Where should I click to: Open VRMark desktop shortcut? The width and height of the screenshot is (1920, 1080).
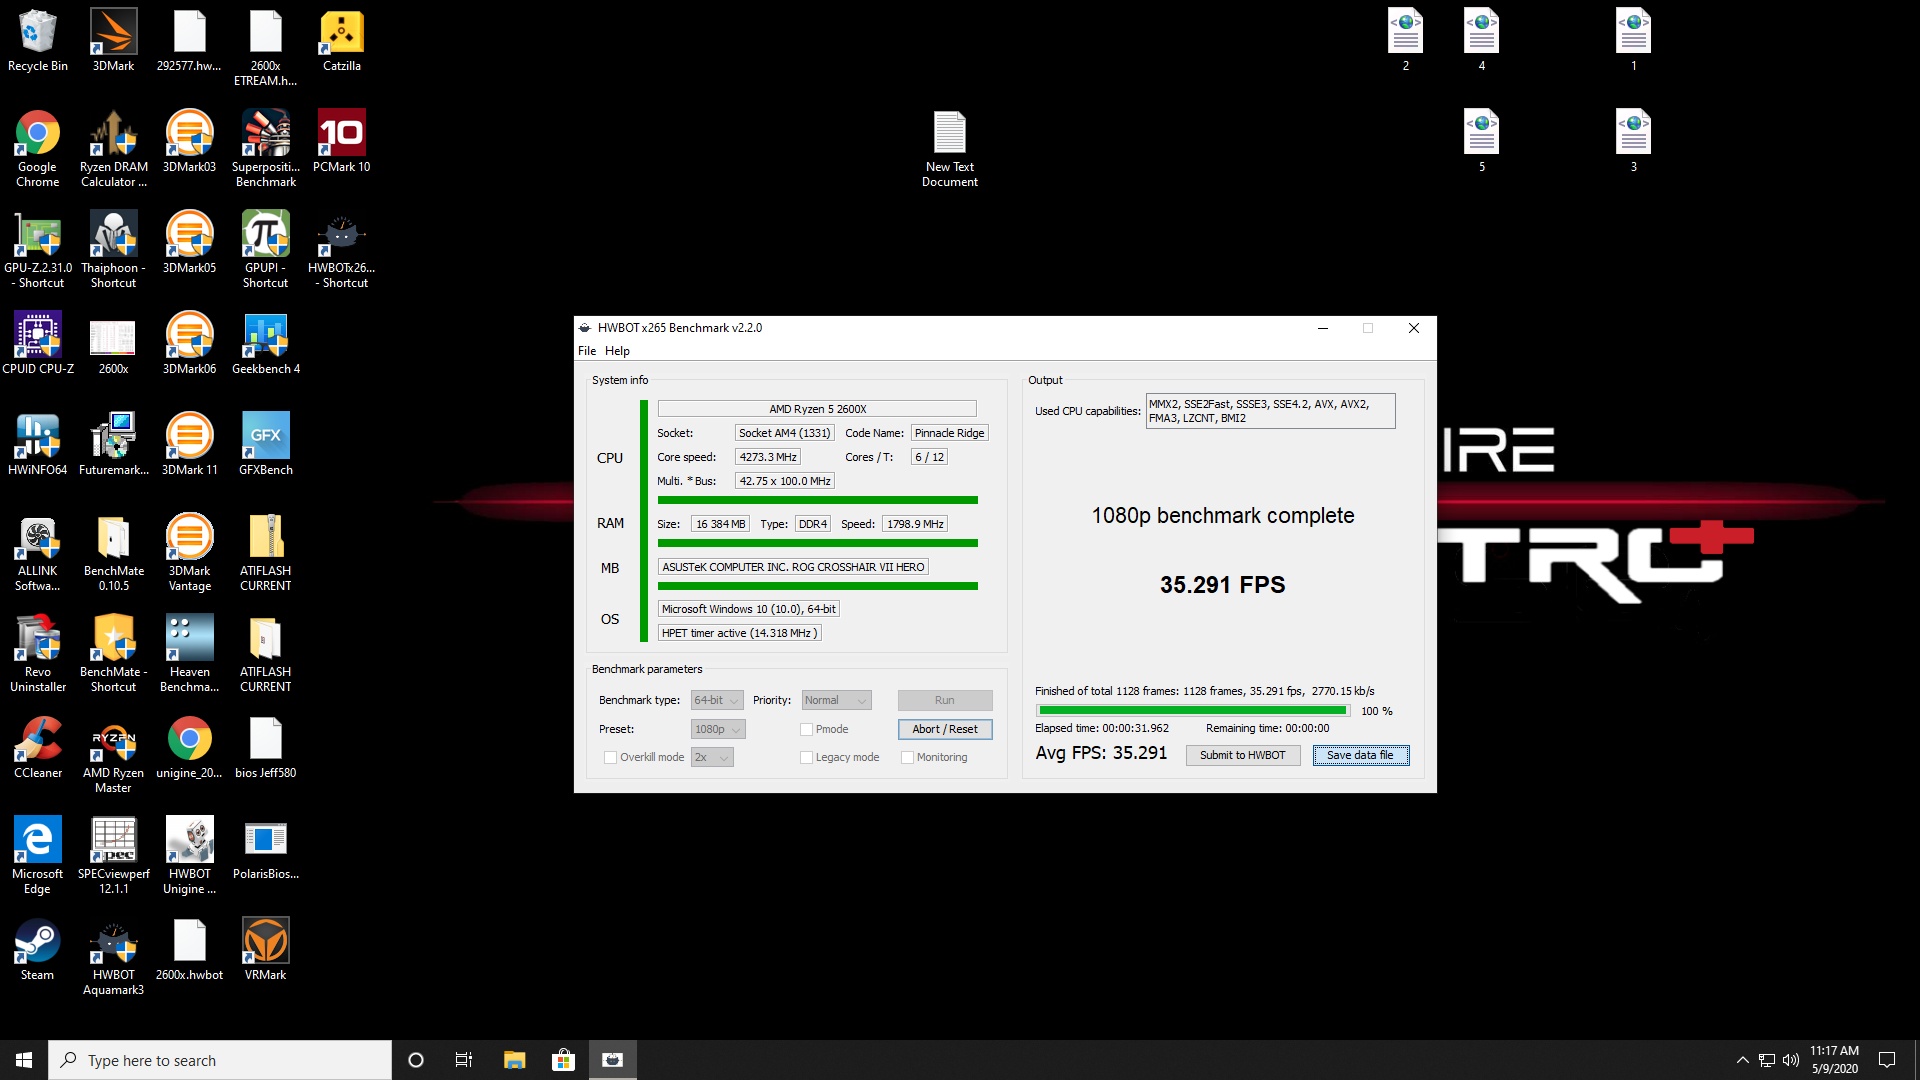[265, 950]
